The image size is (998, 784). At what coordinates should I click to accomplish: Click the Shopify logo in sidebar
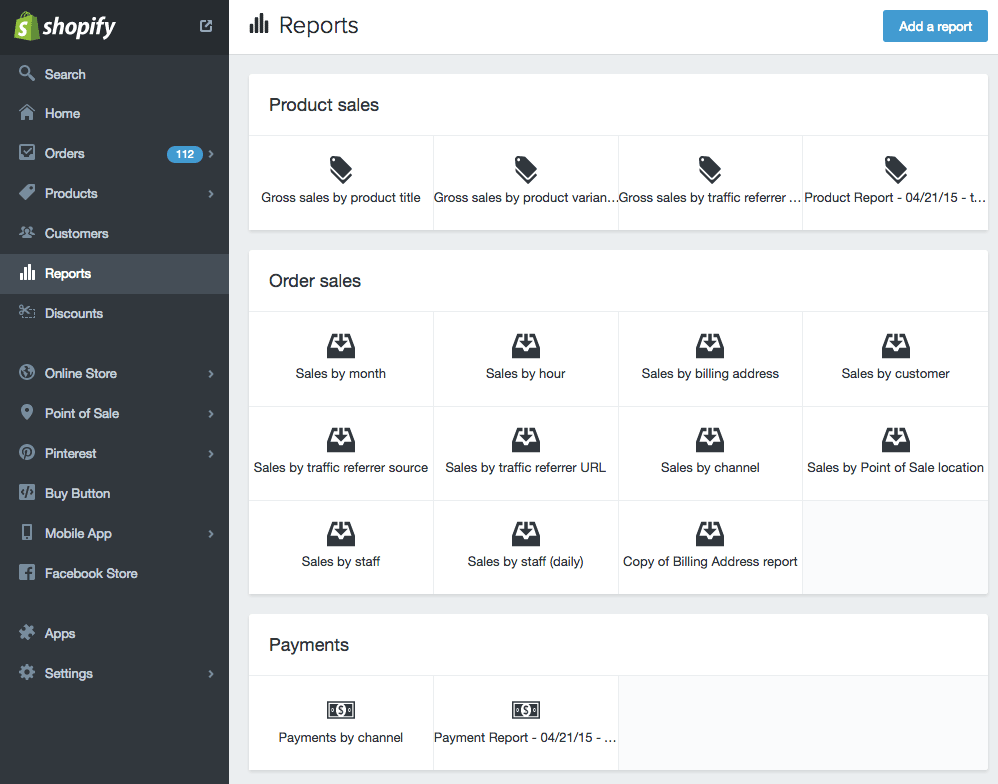65,27
